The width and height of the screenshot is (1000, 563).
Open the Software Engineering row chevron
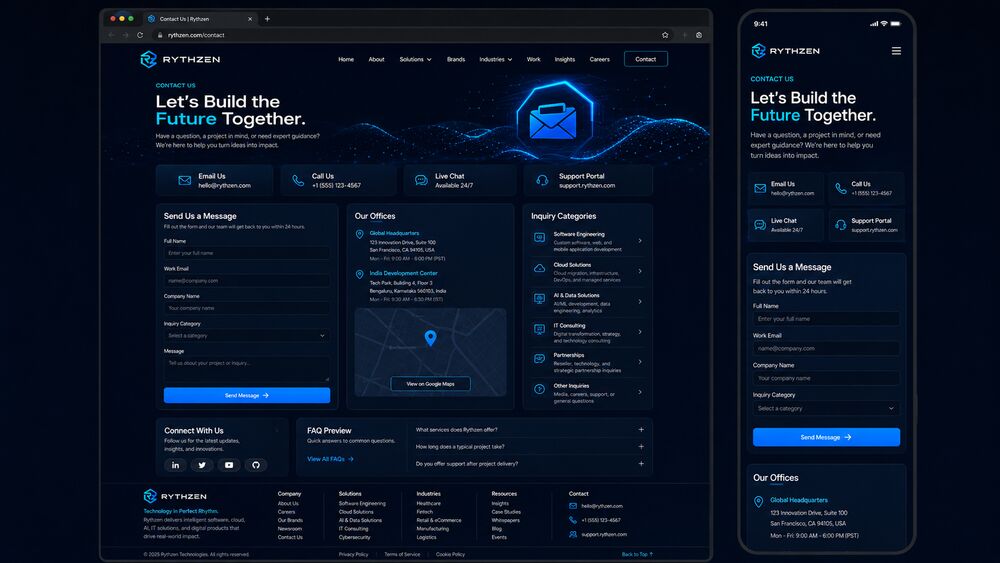(x=640, y=241)
